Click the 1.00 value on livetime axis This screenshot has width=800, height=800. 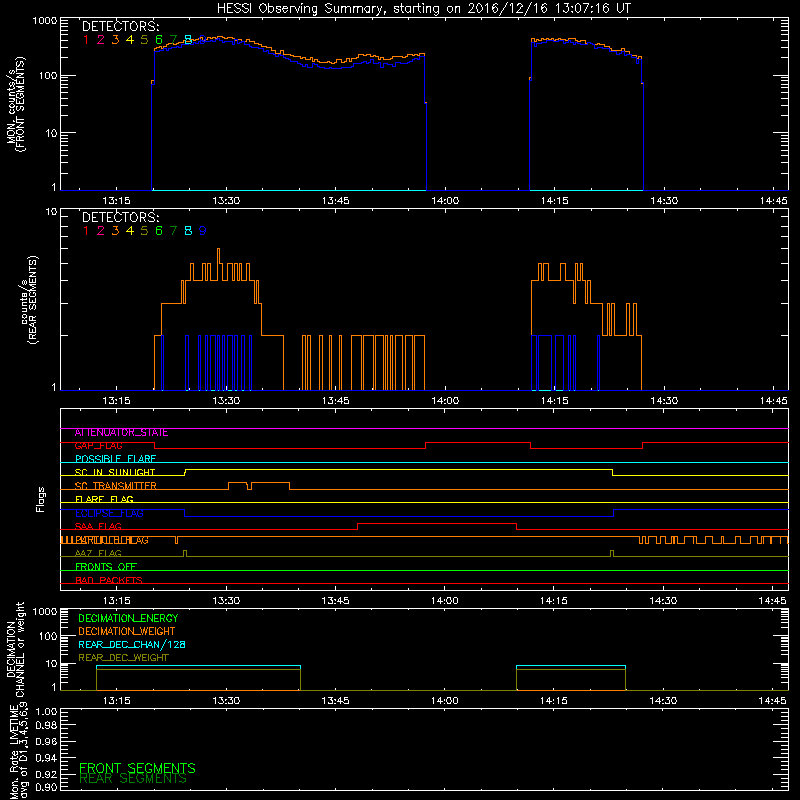coord(46,712)
